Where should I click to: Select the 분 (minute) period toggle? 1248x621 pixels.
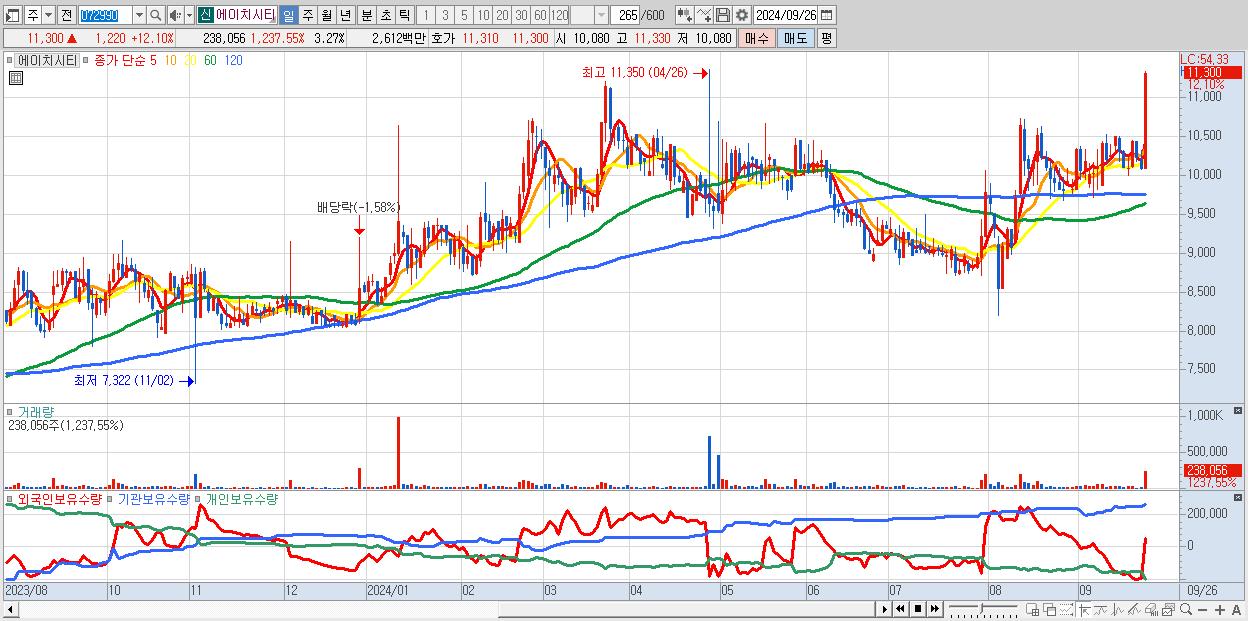366,15
